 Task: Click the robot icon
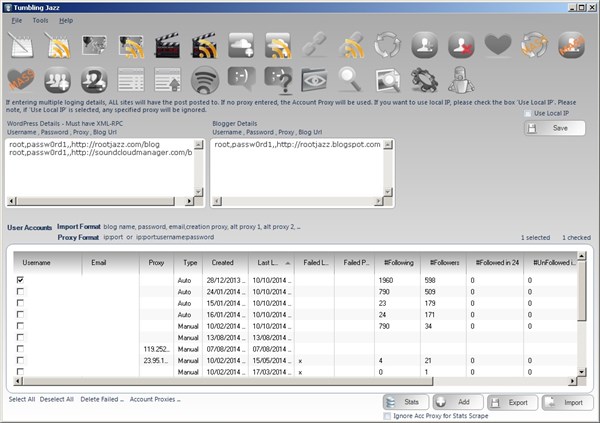tap(461, 80)
